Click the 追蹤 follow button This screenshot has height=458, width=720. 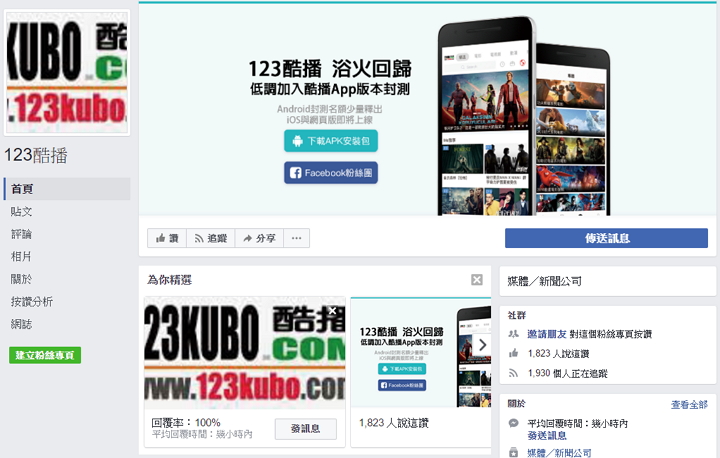point(211,238)
